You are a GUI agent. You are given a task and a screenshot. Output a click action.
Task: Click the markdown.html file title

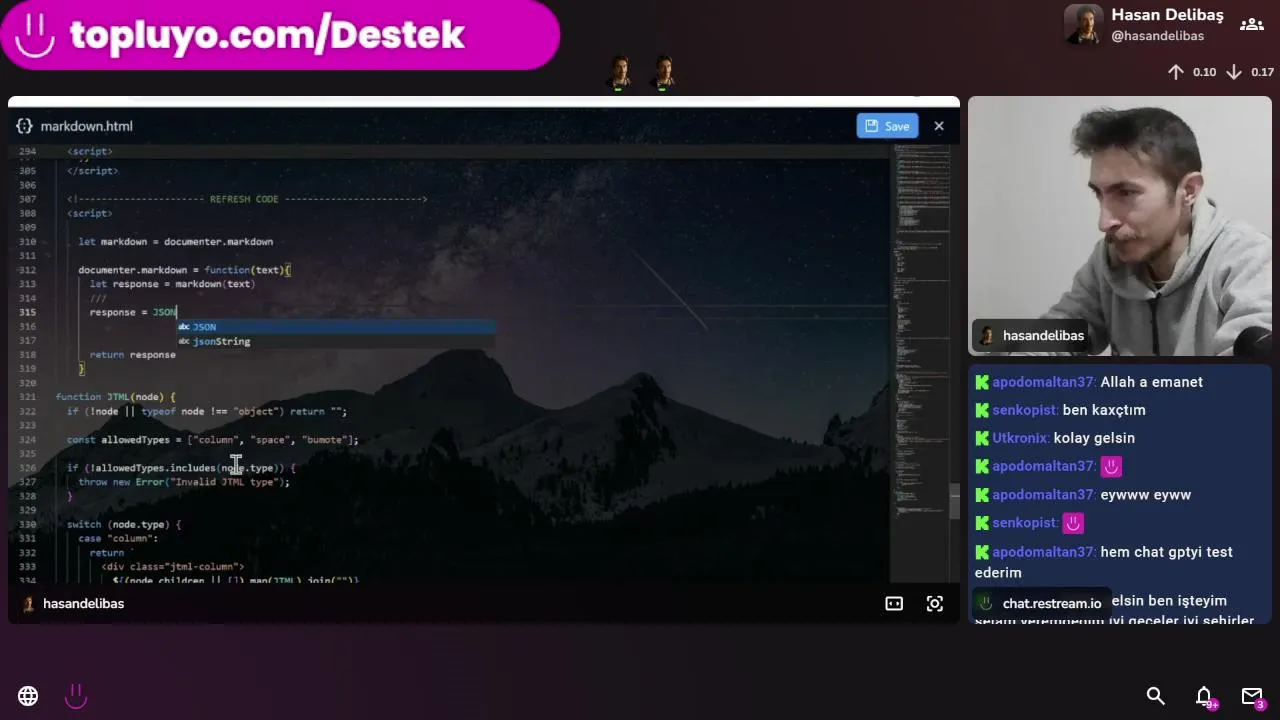coord(87,126)
